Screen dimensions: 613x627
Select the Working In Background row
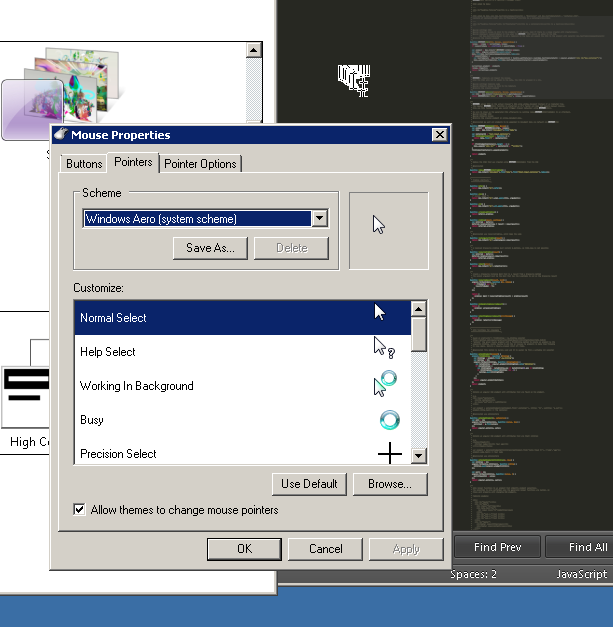(x=242, y=386)
